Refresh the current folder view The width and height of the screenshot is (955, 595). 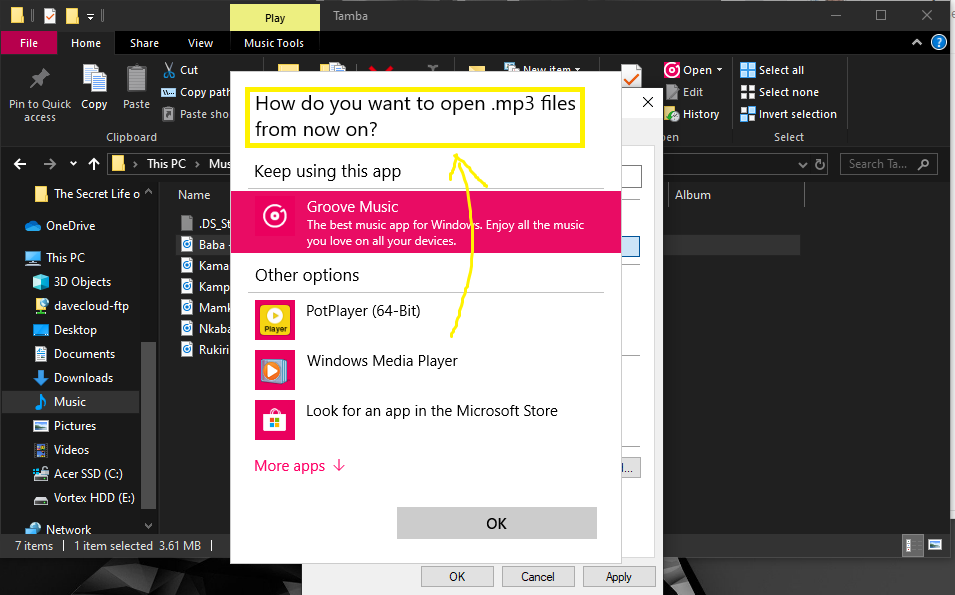pos(820,164)
